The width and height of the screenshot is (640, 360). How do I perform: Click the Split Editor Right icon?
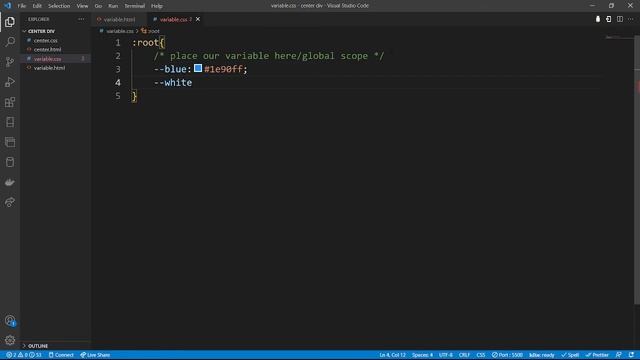620,19
